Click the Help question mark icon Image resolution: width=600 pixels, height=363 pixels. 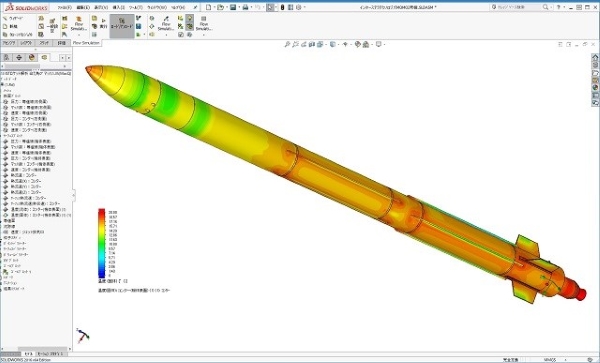point(559,7)
